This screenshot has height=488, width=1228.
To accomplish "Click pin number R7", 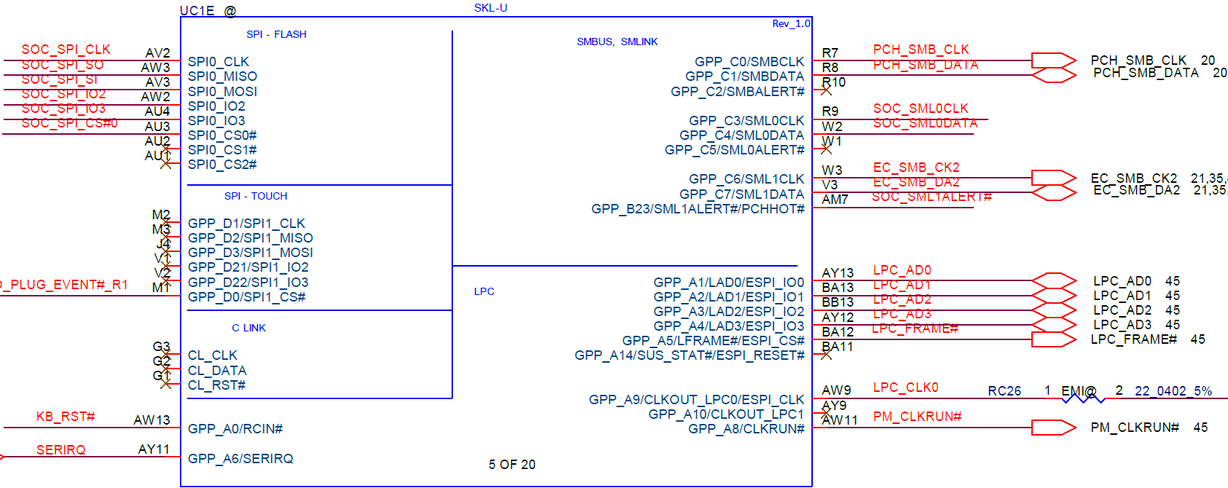I will point(830,52).
